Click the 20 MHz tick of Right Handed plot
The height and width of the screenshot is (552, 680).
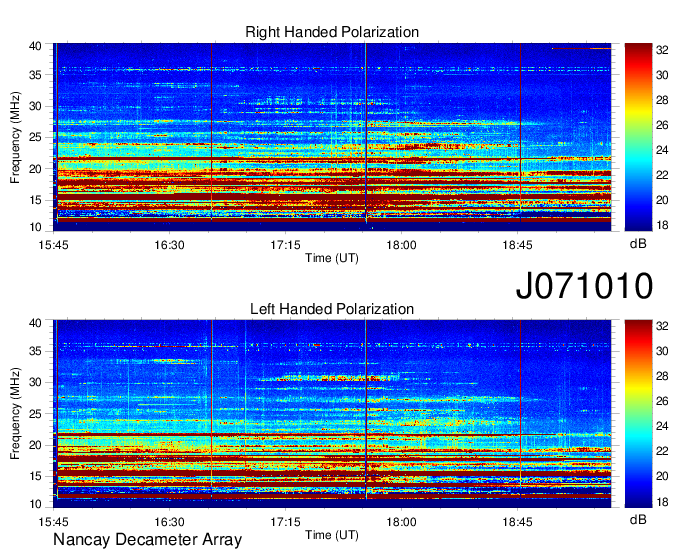35,169
